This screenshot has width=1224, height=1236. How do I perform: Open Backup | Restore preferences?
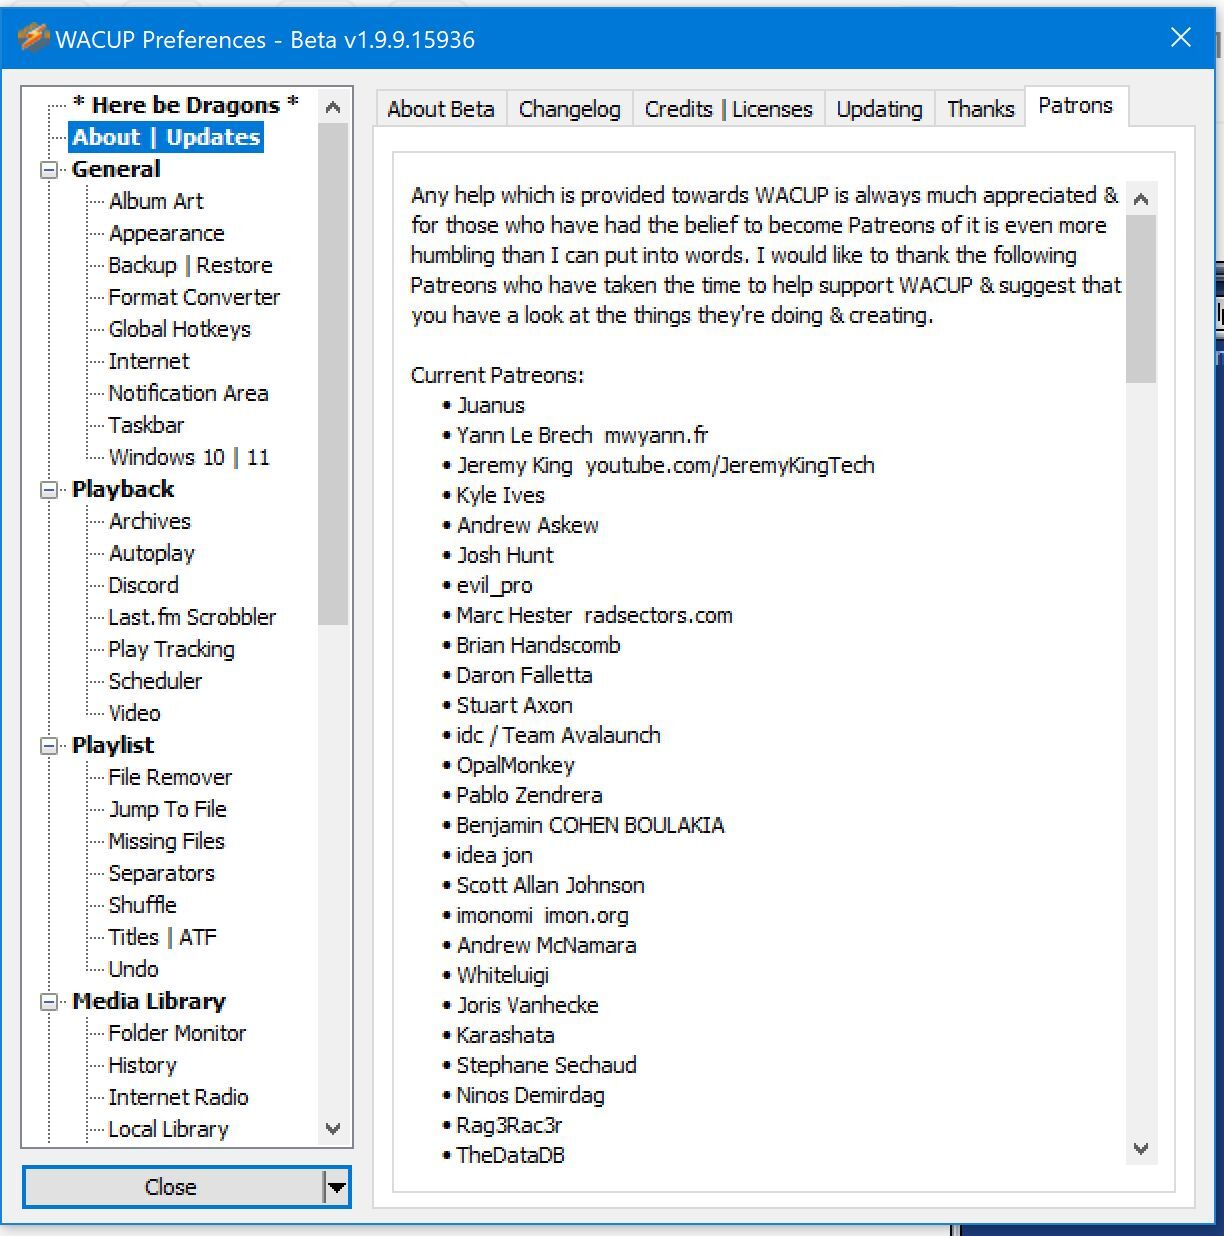click(190, 265)
